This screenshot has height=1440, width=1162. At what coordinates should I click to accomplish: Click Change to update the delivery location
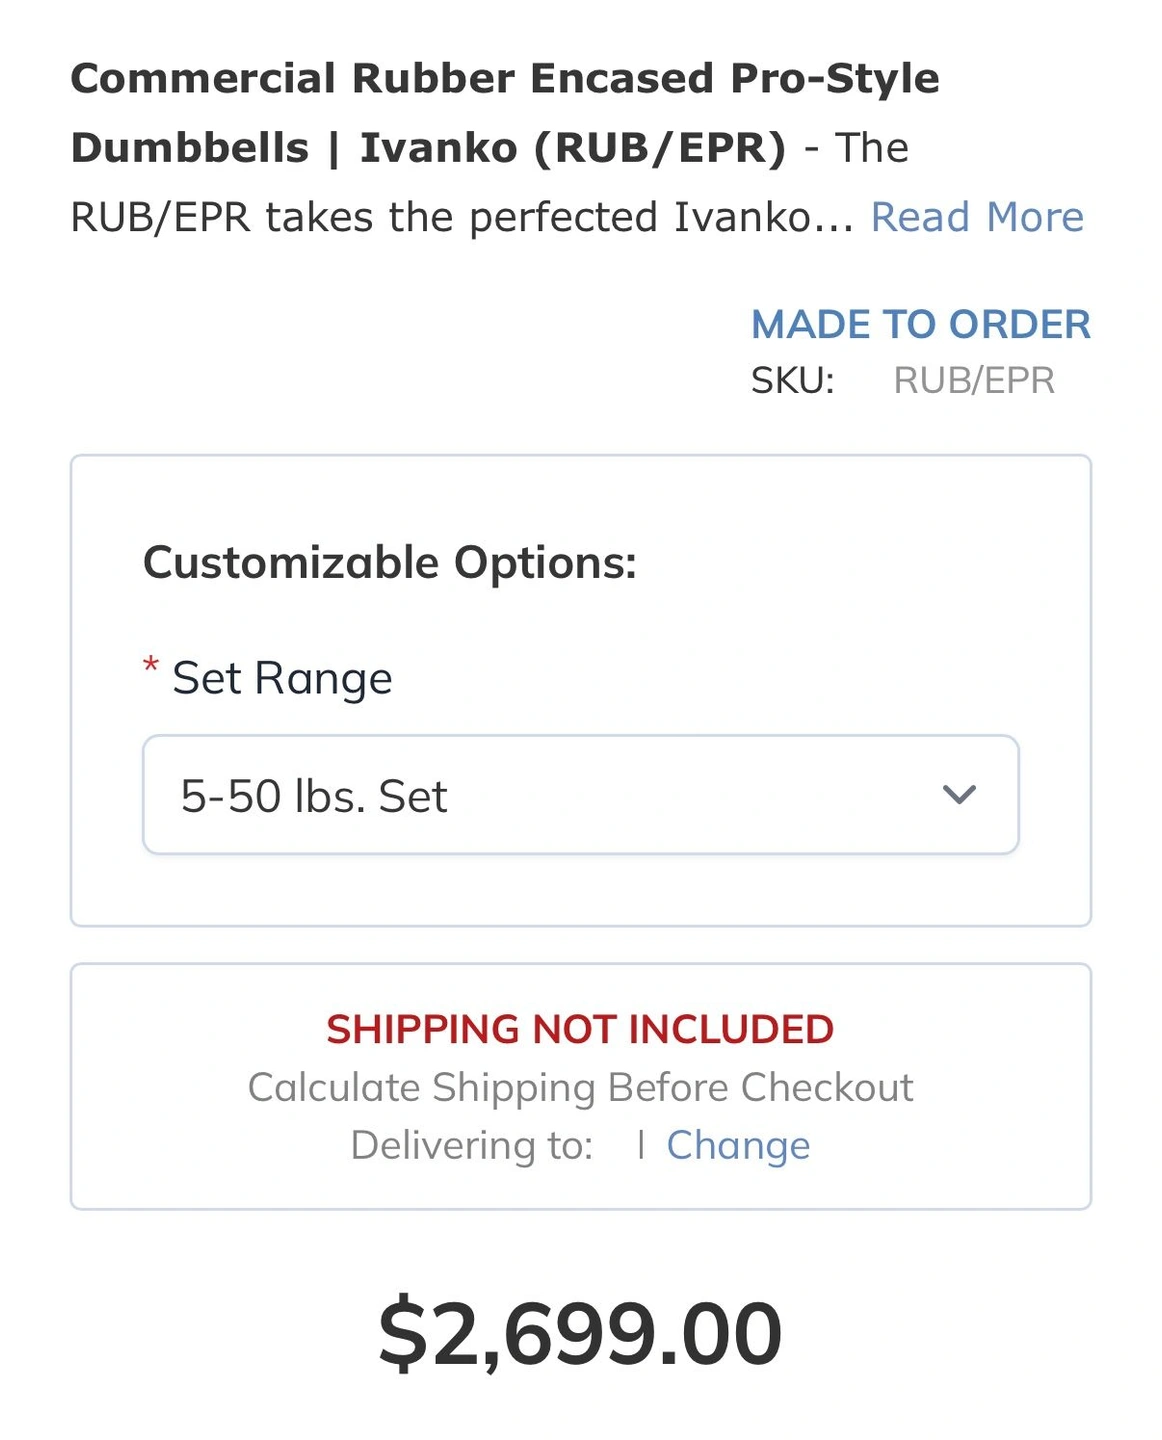click(x=738, y=1145)
